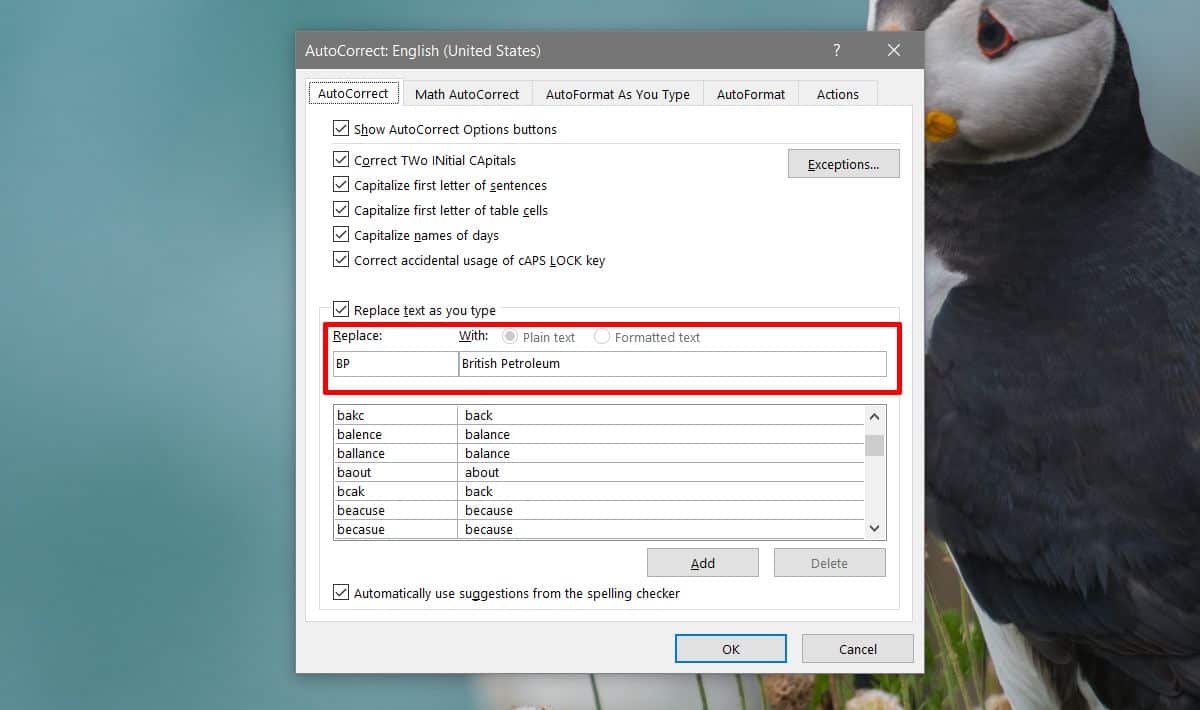This screenshot has width=1200, height=710.
Task: Toggle Correct accidental usage of cAPS LOCK key
Action: click(x=341, y=260)
